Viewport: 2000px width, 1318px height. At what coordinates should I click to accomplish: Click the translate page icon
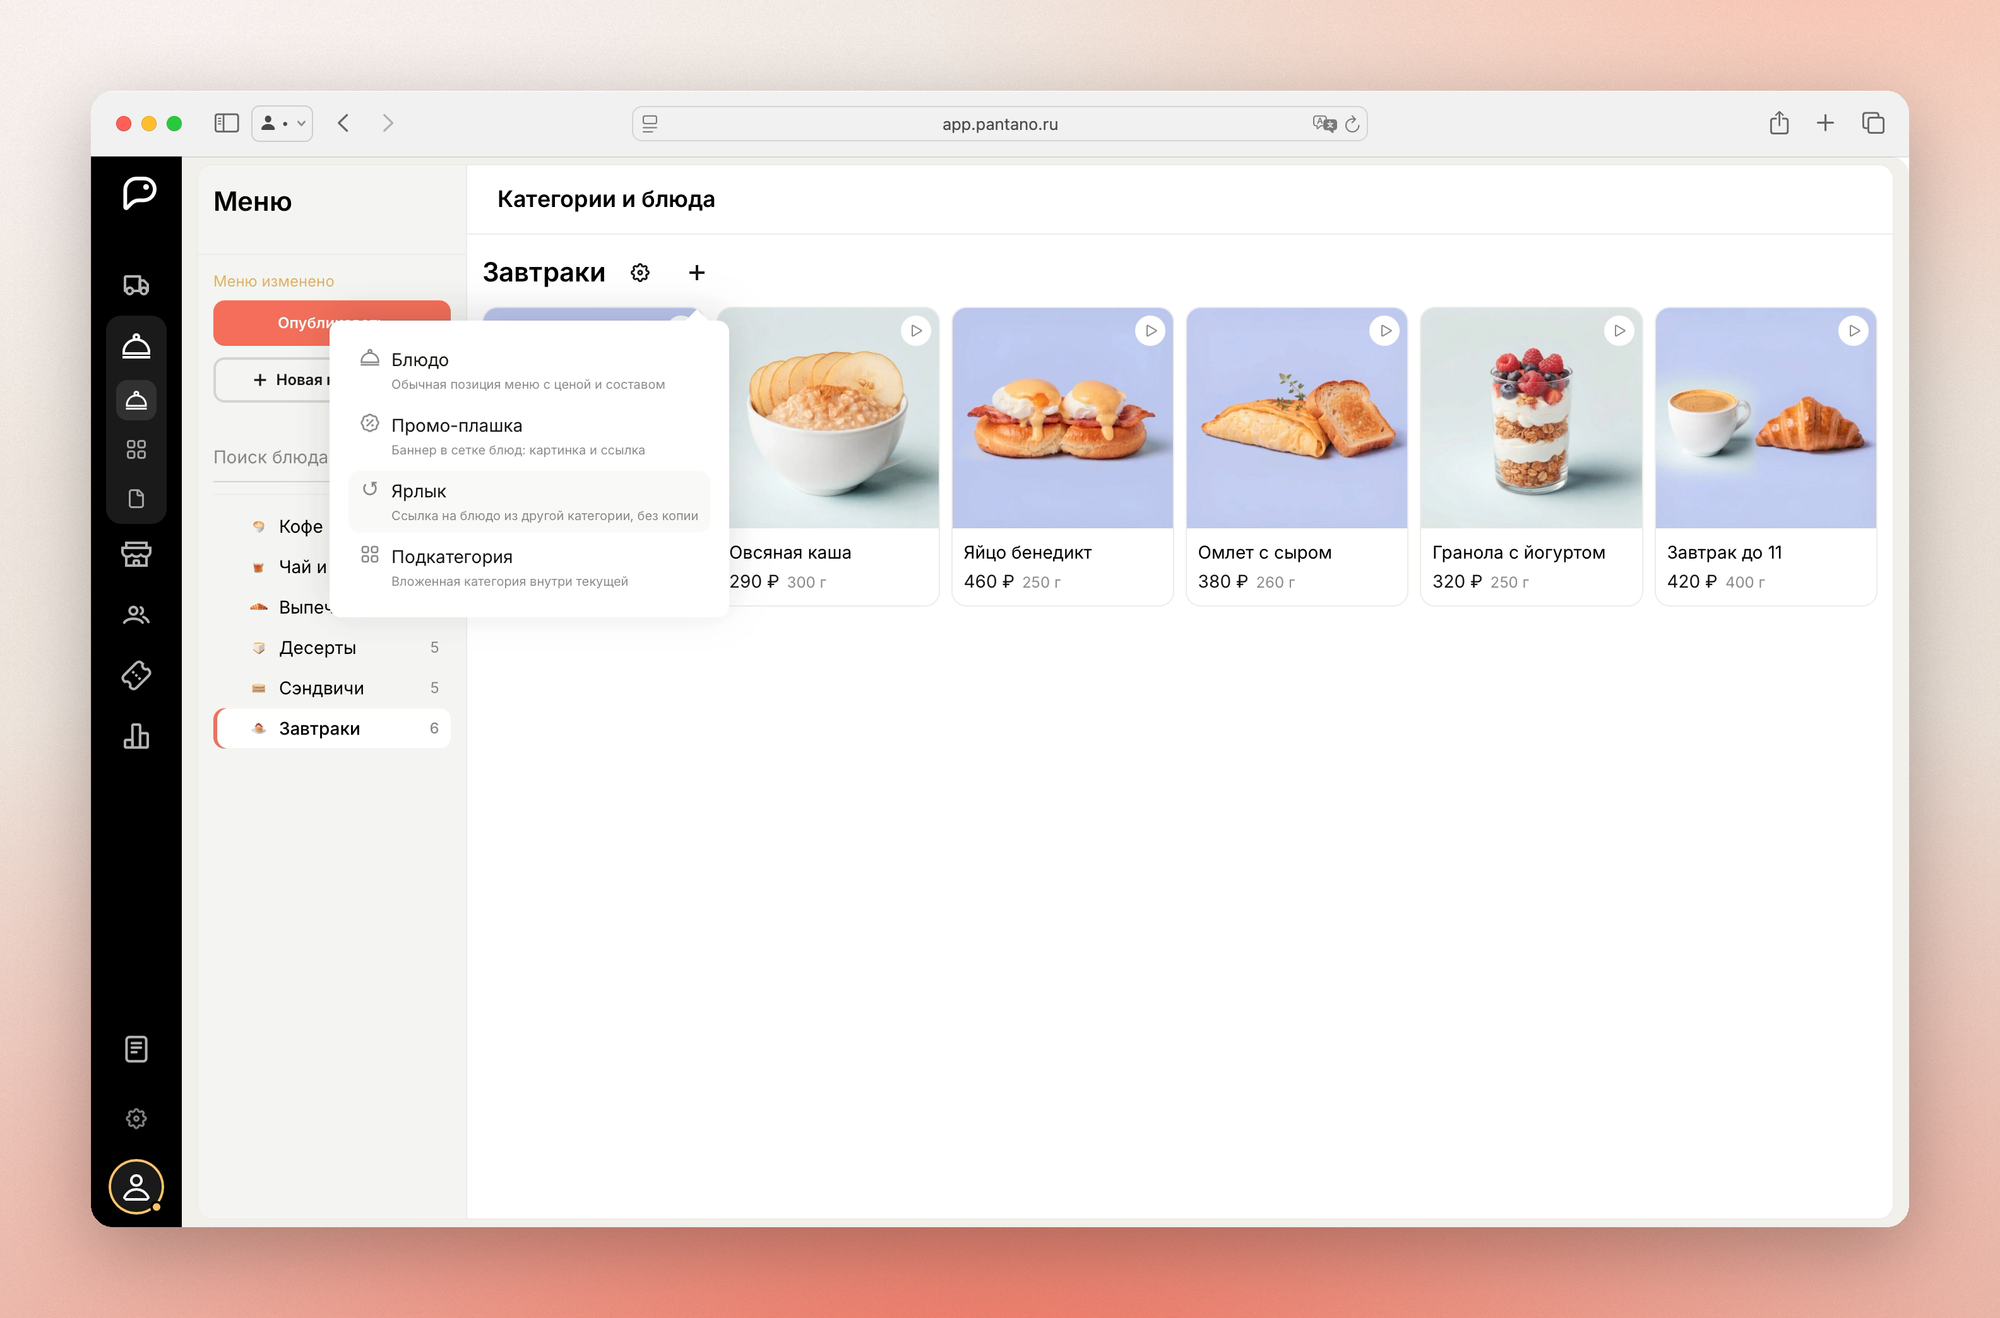click(x=1324, y=124)
